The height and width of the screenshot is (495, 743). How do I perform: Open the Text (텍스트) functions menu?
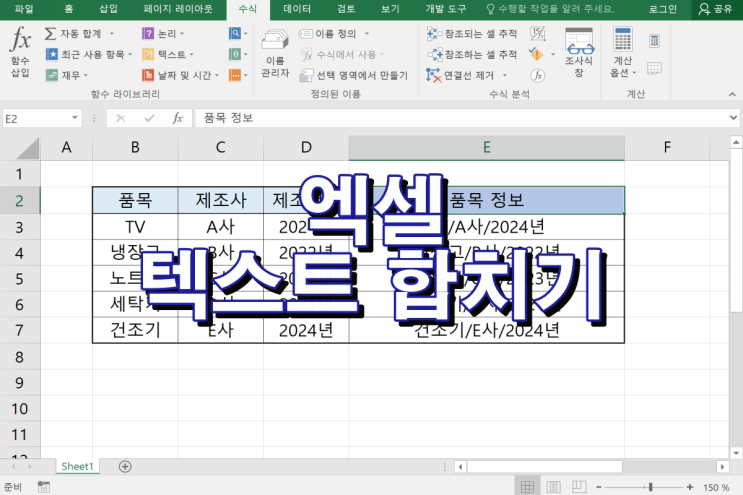(164, 54)
